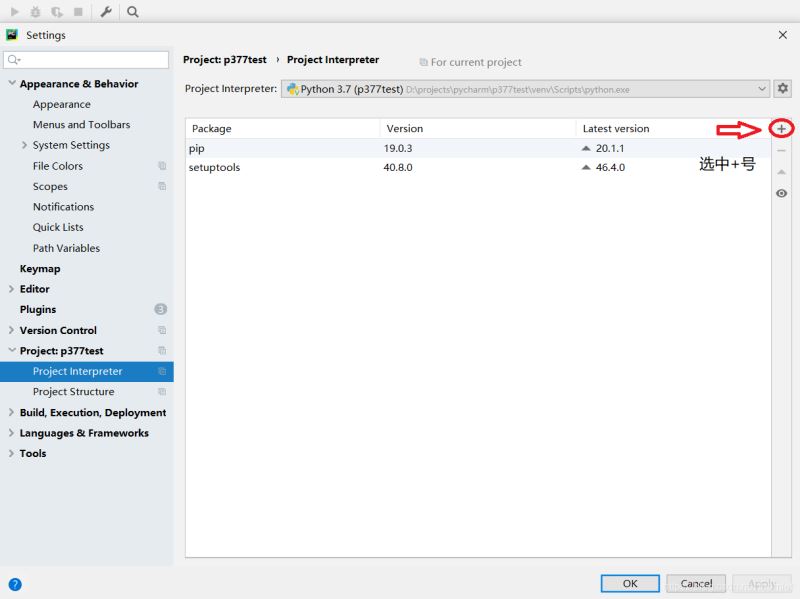This screenshot has height=599, width=800.
Task: Click version 40.8.0 cell
Action: 398,167
